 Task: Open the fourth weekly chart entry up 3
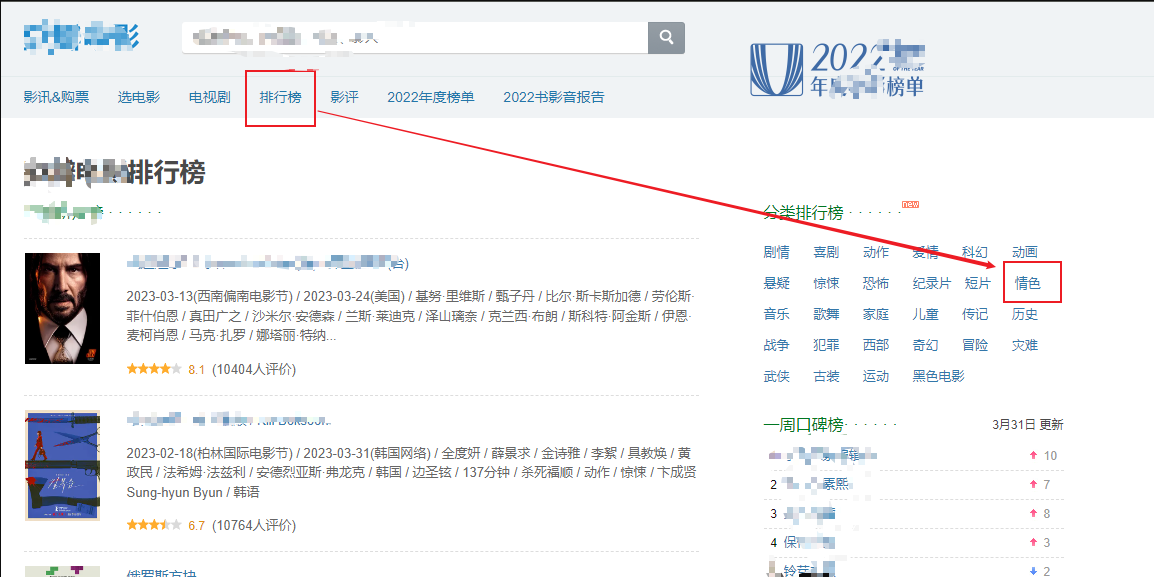[809, 543]
